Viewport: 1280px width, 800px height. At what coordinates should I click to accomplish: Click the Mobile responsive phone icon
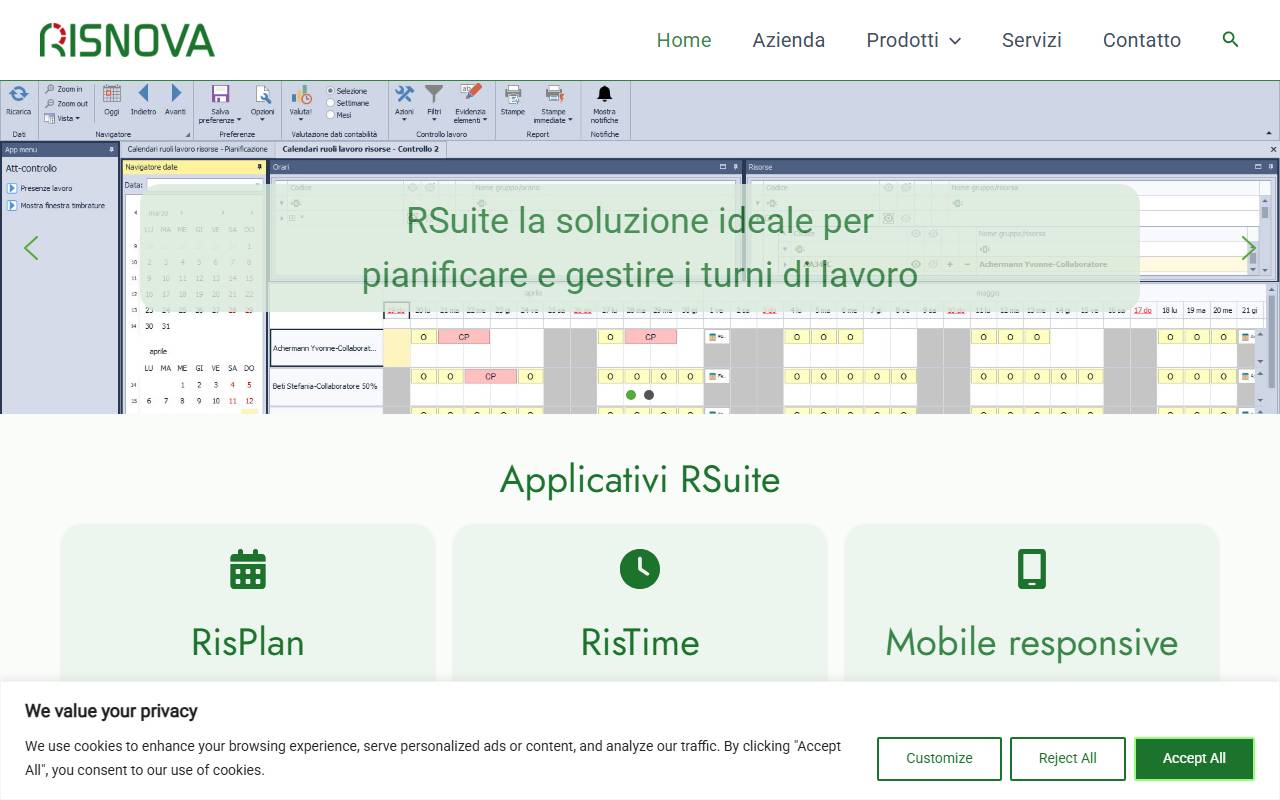point(1032,569)
